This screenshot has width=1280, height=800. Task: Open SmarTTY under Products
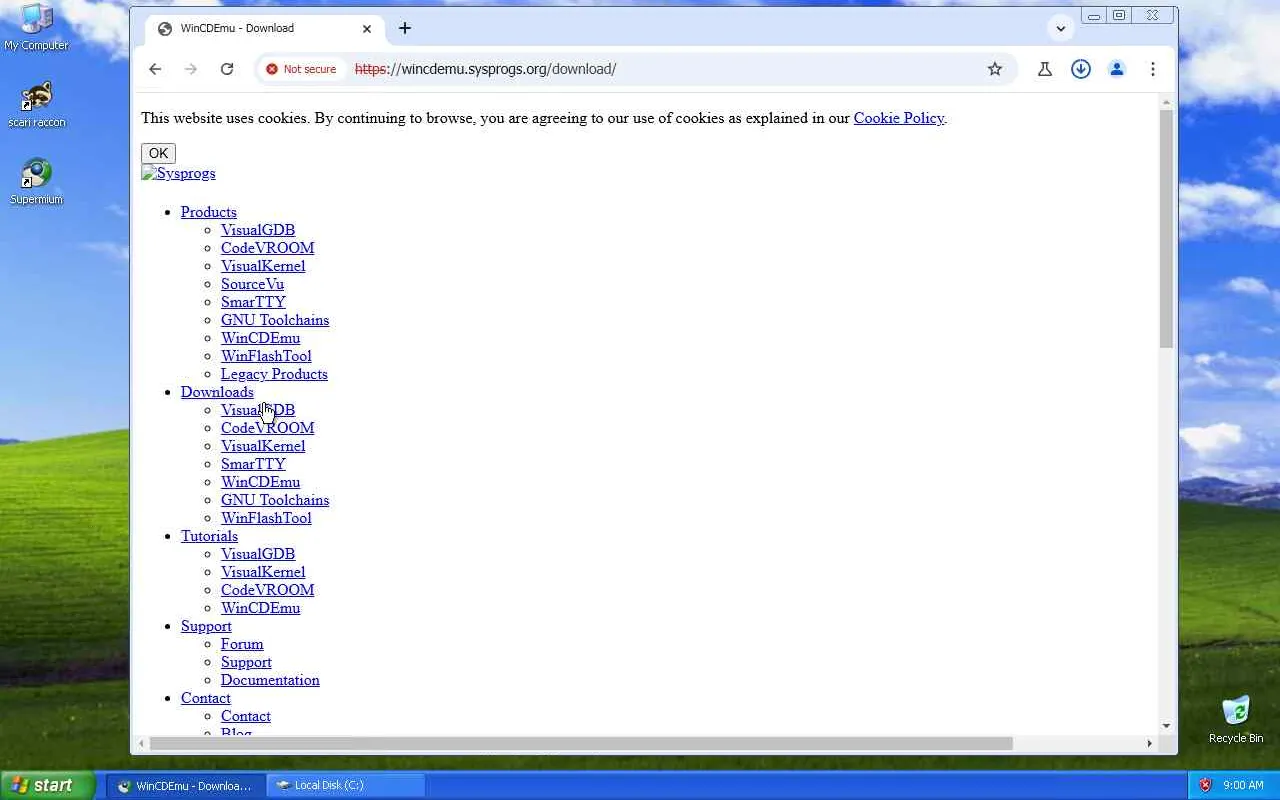pos(253,302)
